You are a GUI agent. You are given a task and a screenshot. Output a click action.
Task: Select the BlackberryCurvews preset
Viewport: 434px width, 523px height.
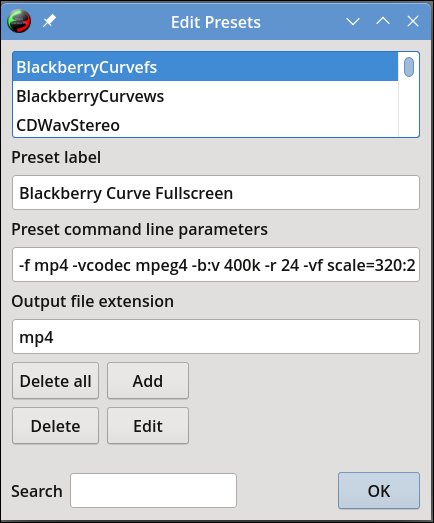pyautogui.click(x=205, y=96)
